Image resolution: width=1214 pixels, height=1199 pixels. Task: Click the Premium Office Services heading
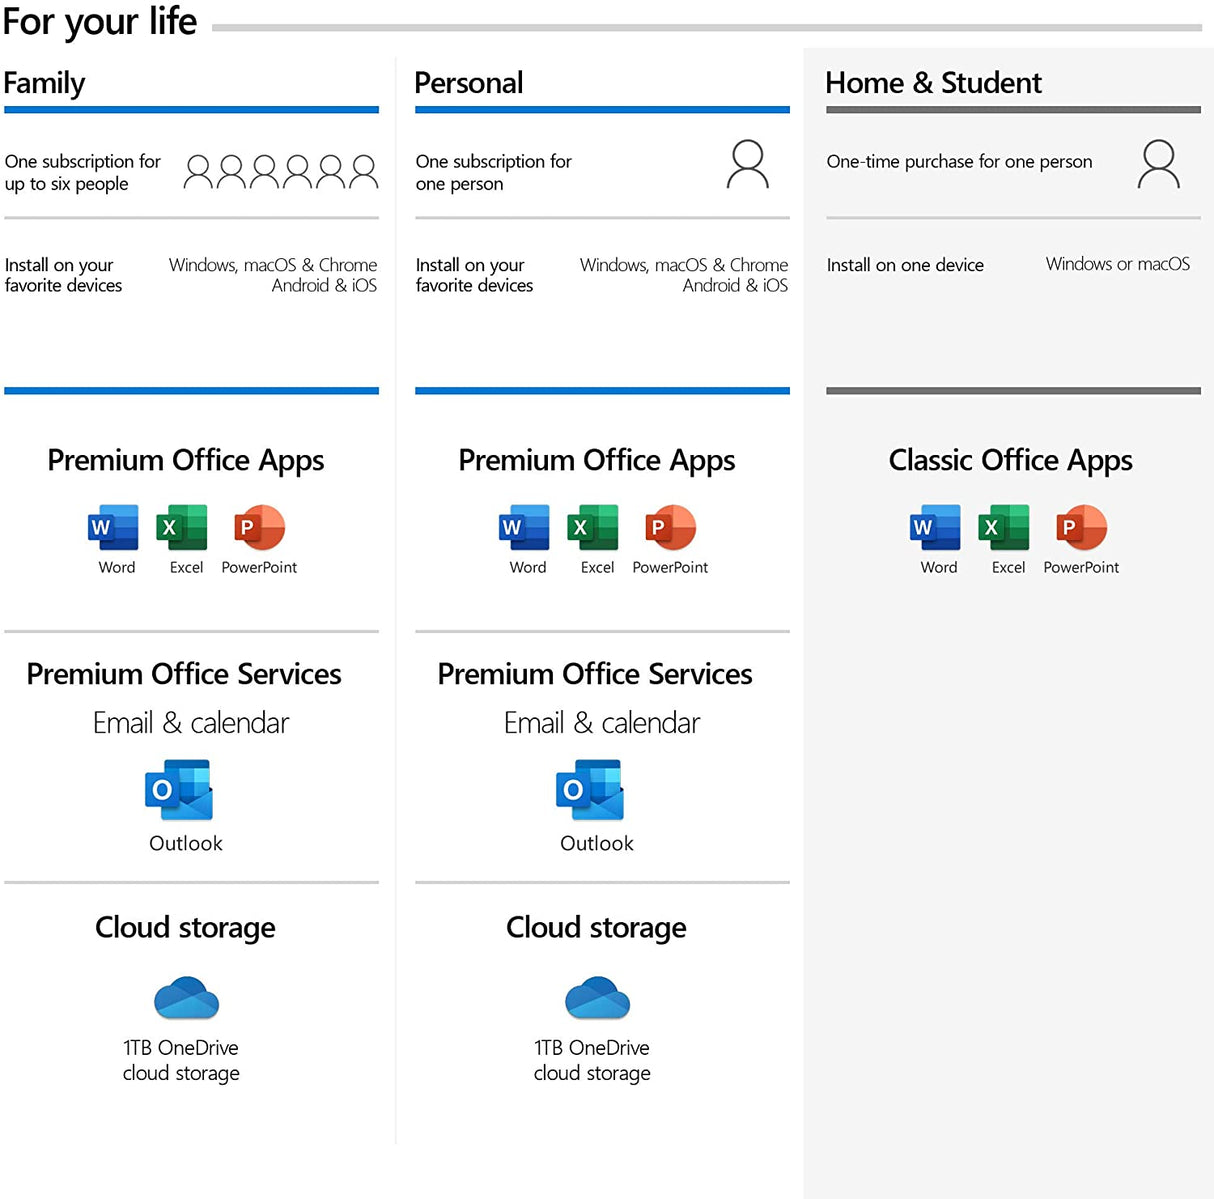click(x=183, y=674)
